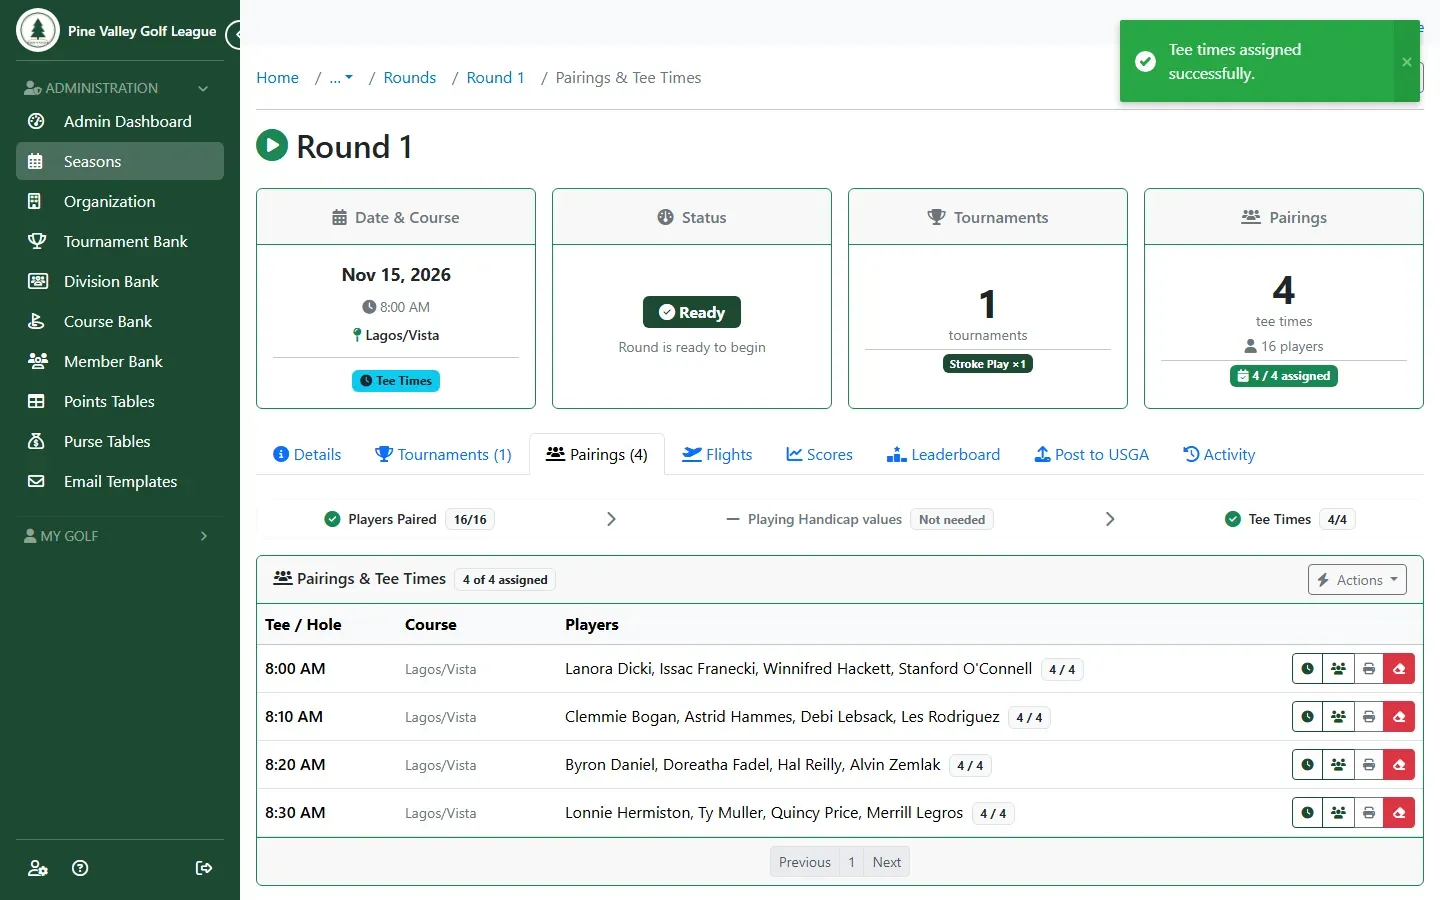Image resolution: width=1440 pixels, height=900 pixels.
Task: Open Course Bank from the sidebar
Action: tap(120, 322)
